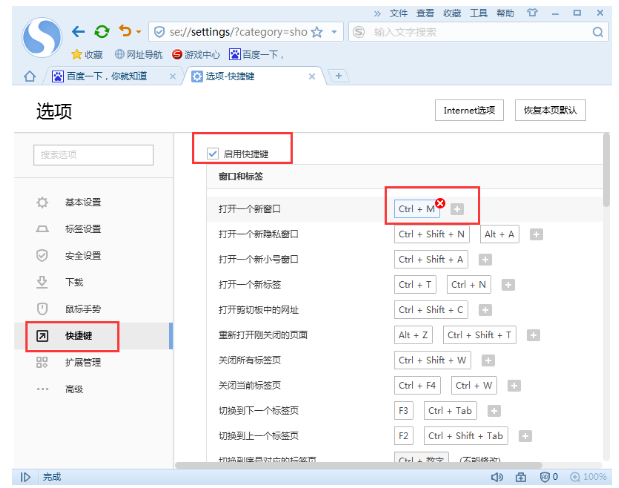Screen dimensions: 619x488
Task: Edit the Alt + A shortcut box
Action: pos(499,234)
